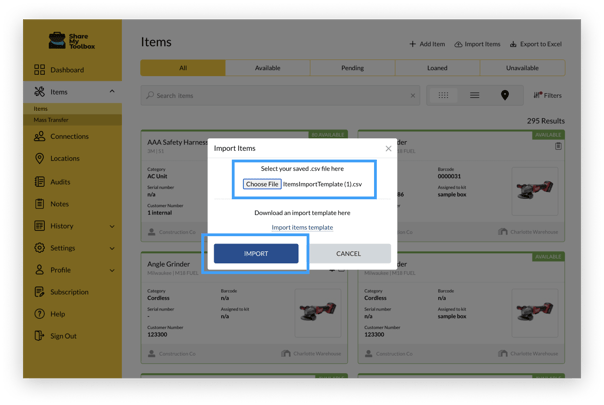The image size is (604, 405).
Task: Collapse the Items sidebar section chevron
Action: (112, 91)
